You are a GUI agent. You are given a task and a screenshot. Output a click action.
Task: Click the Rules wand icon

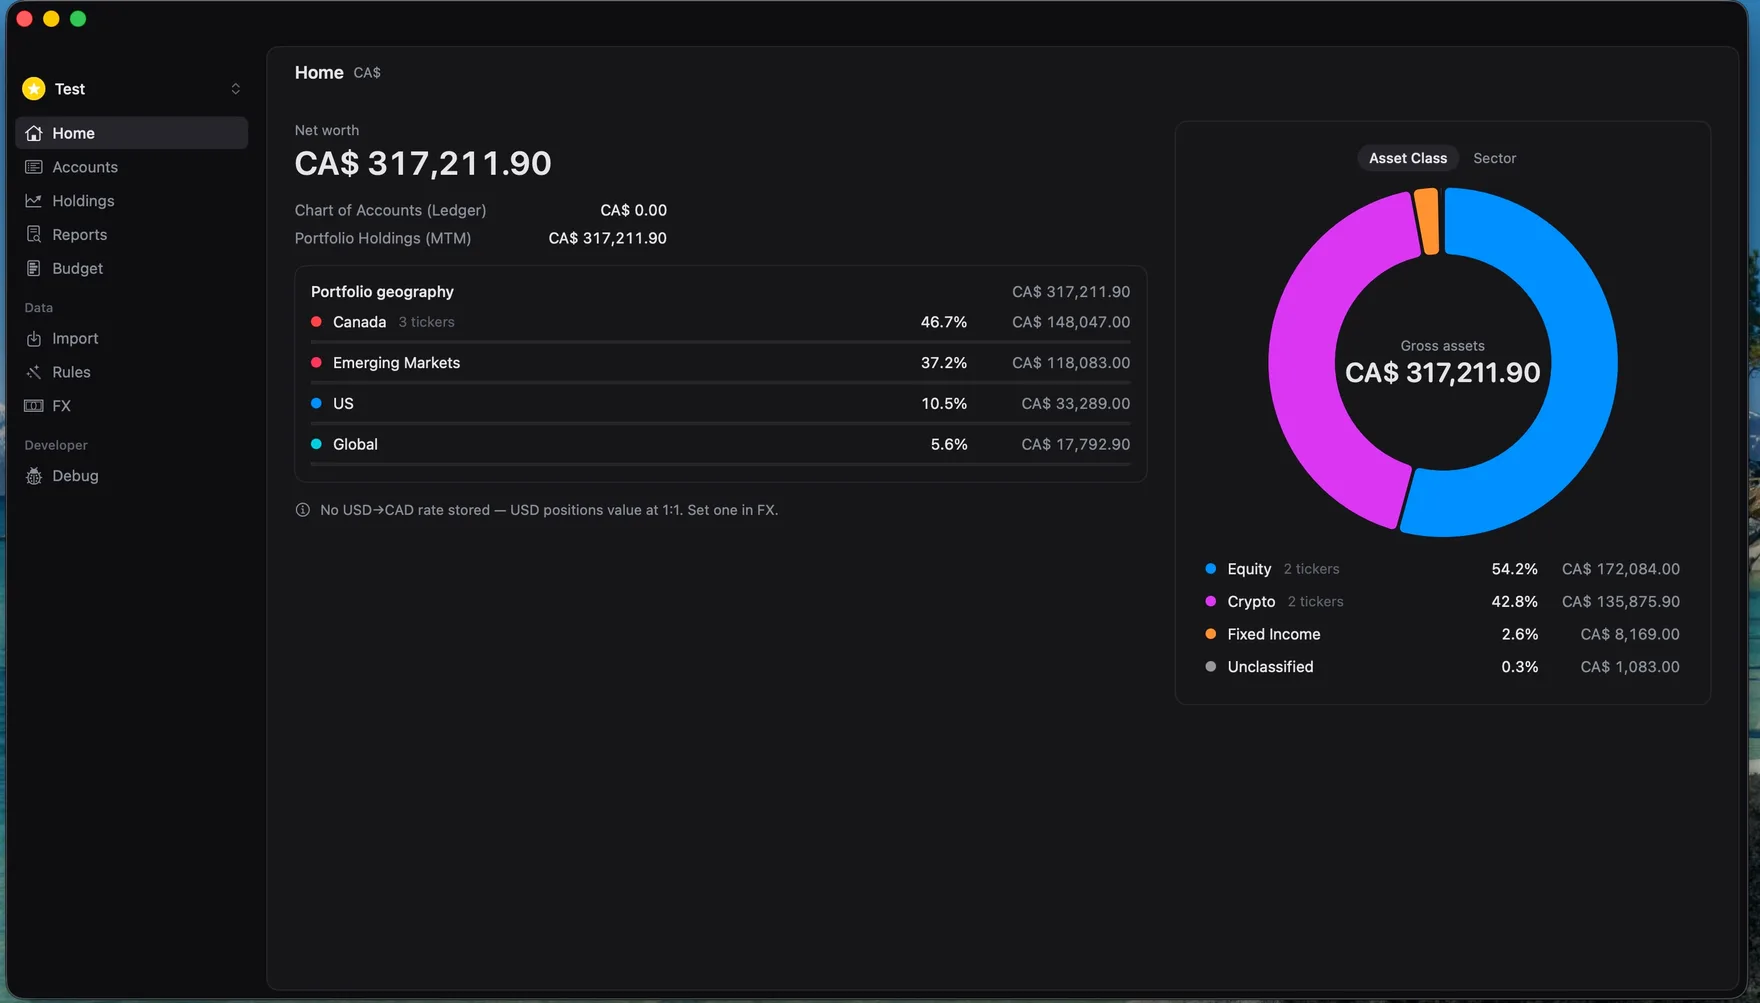tap(34, 372)
